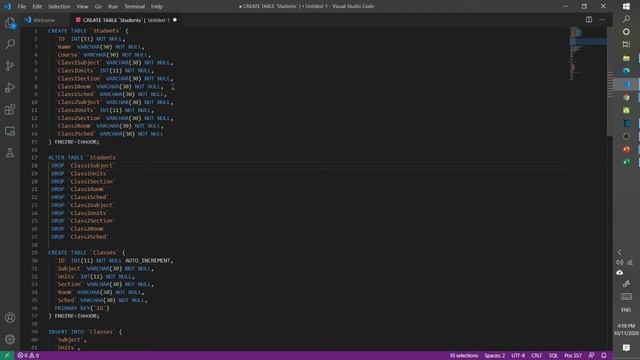Image resolution: width=640 pixels, height=360 pixels.
Task: Click 'Class1Units' on line 6
Action: click(x=76, y=71)
